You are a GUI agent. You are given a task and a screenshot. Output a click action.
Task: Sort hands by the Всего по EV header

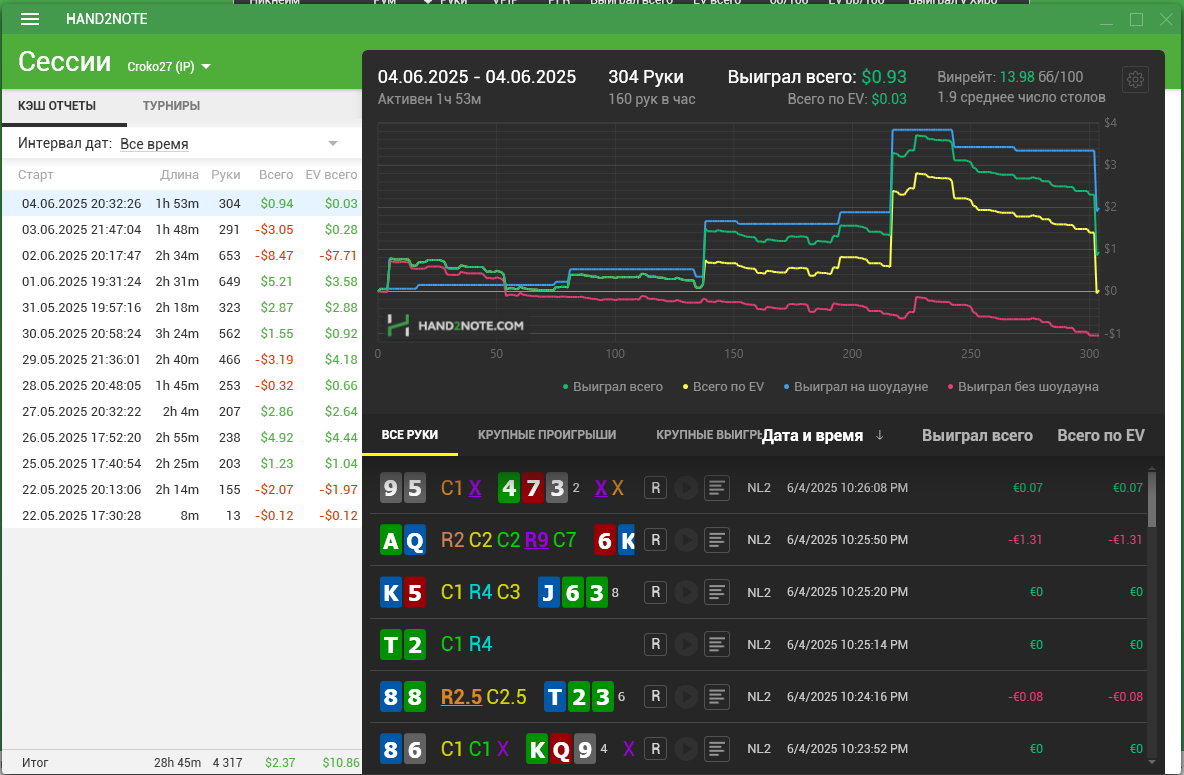coord(1101,436)
